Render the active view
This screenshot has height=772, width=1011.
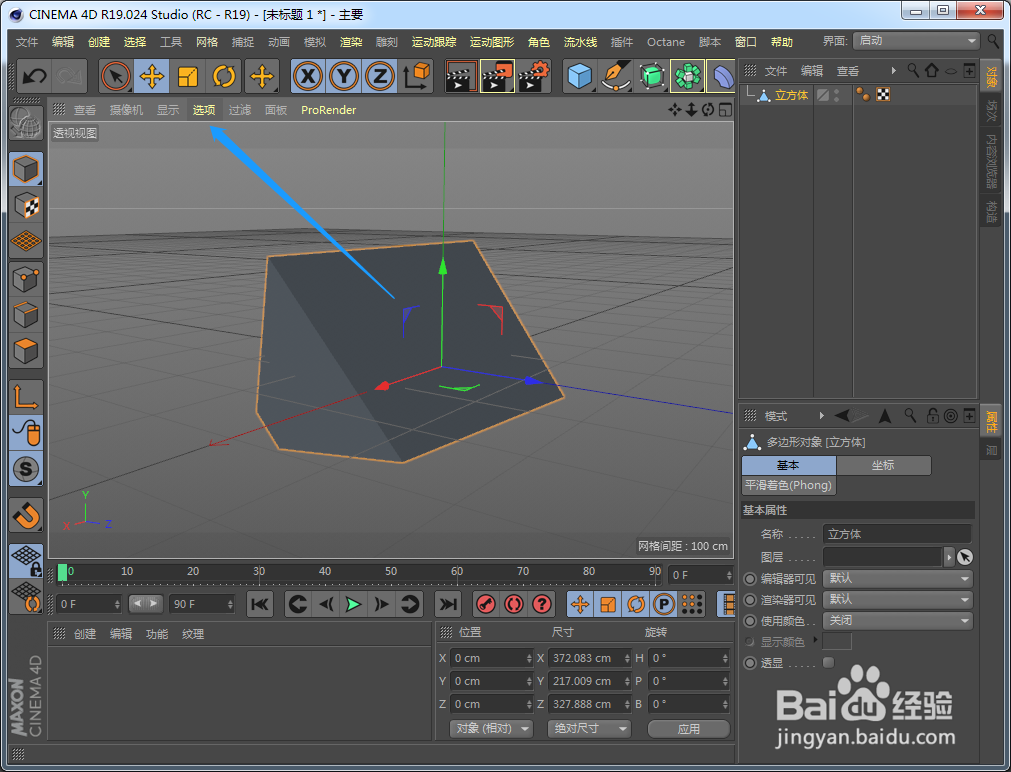point(462,77)
